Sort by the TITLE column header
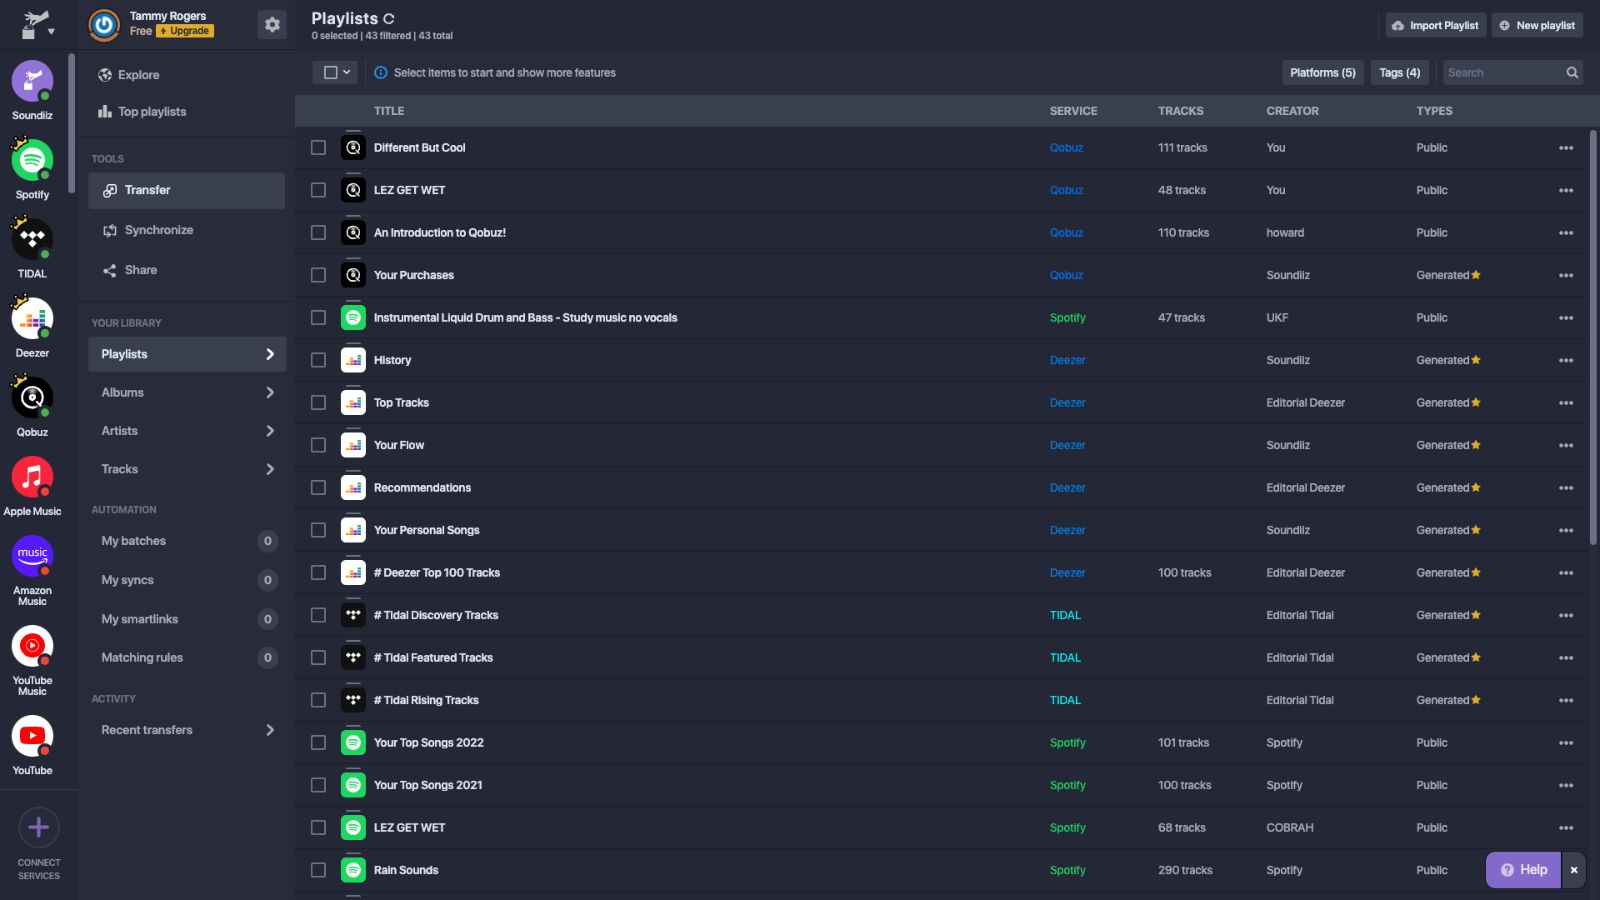This screenshot has width=1600, height=900. (x=389, y=111)
